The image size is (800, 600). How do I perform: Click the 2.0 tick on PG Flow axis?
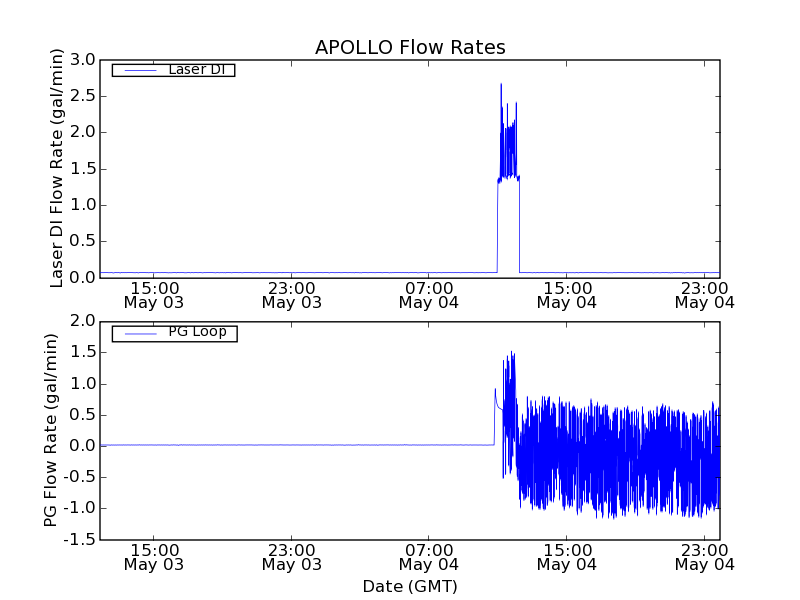point(83,321)
